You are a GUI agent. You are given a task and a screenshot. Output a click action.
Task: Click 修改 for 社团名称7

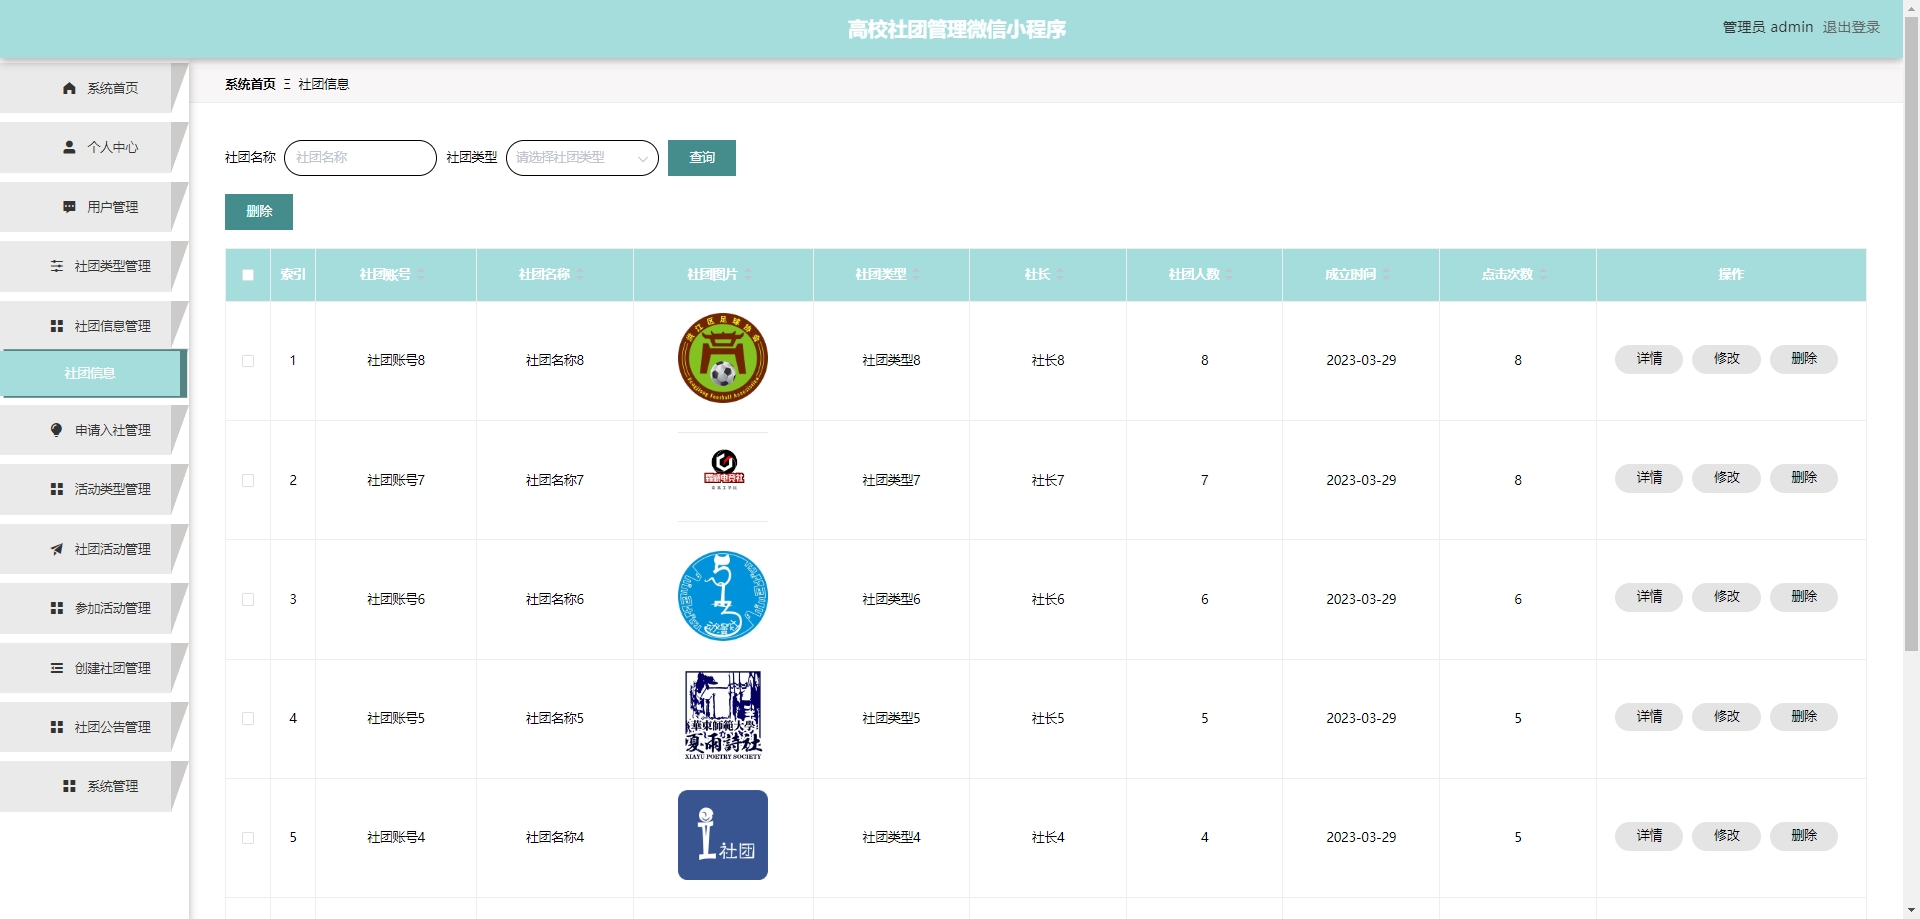point(1726,478)
